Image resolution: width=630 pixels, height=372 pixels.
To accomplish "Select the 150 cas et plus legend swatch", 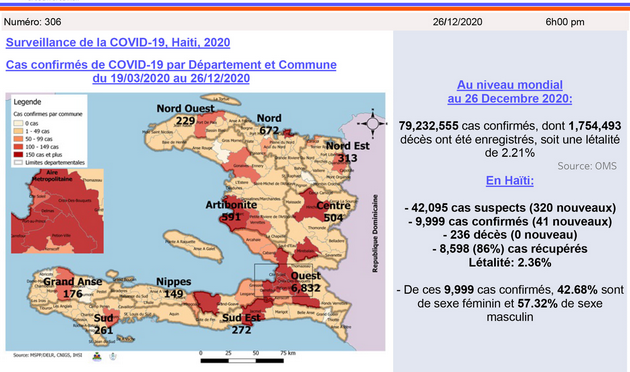I will point(18,155).
